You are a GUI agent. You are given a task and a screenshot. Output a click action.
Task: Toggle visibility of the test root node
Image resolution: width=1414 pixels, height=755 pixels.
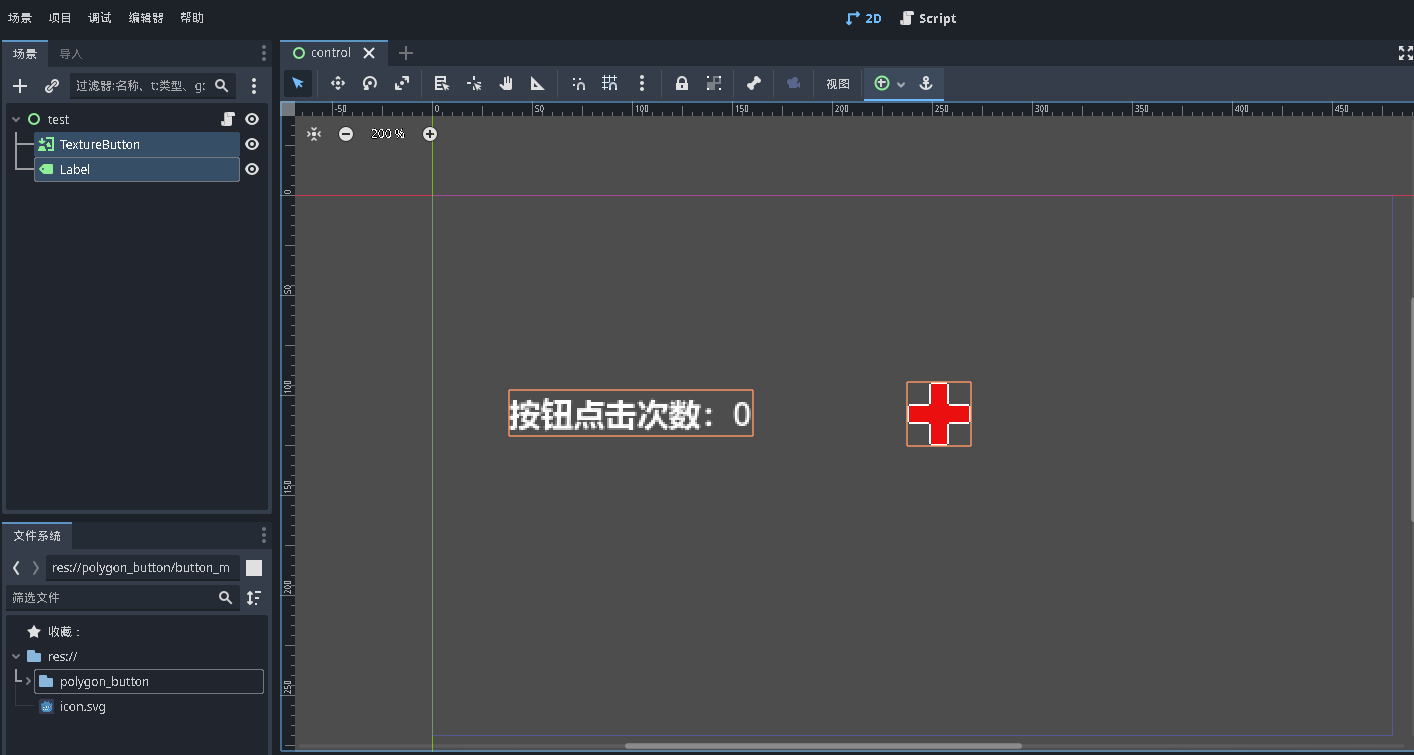[x=251, y=118]
